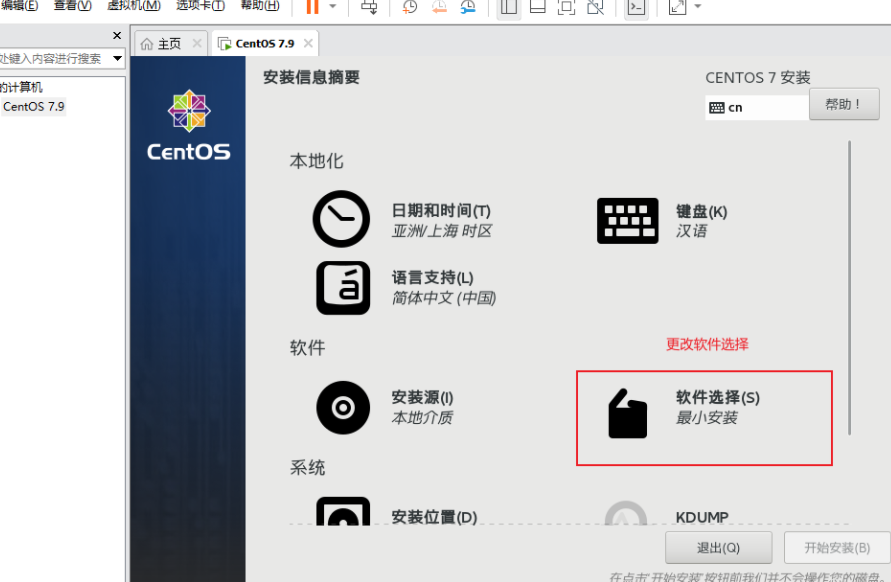Click the CentOS logo in sidebar
891x582 pixels.
point(189,125)
